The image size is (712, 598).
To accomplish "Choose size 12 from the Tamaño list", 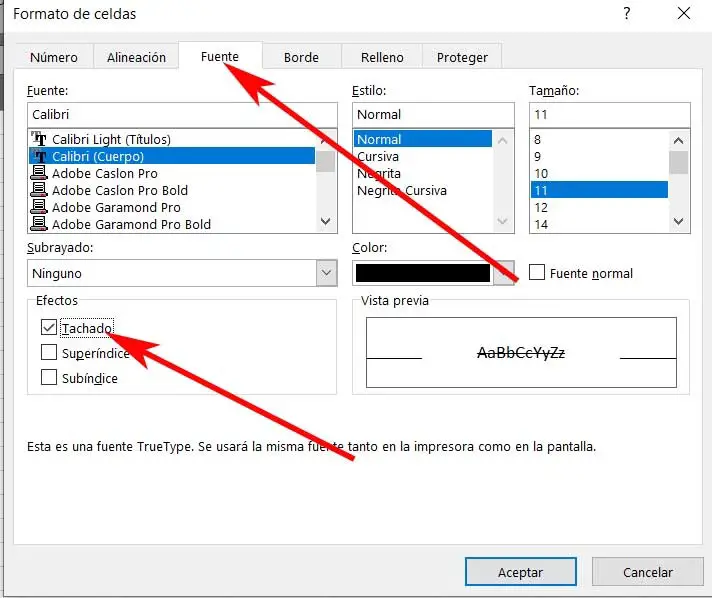I will click(541, 208).
